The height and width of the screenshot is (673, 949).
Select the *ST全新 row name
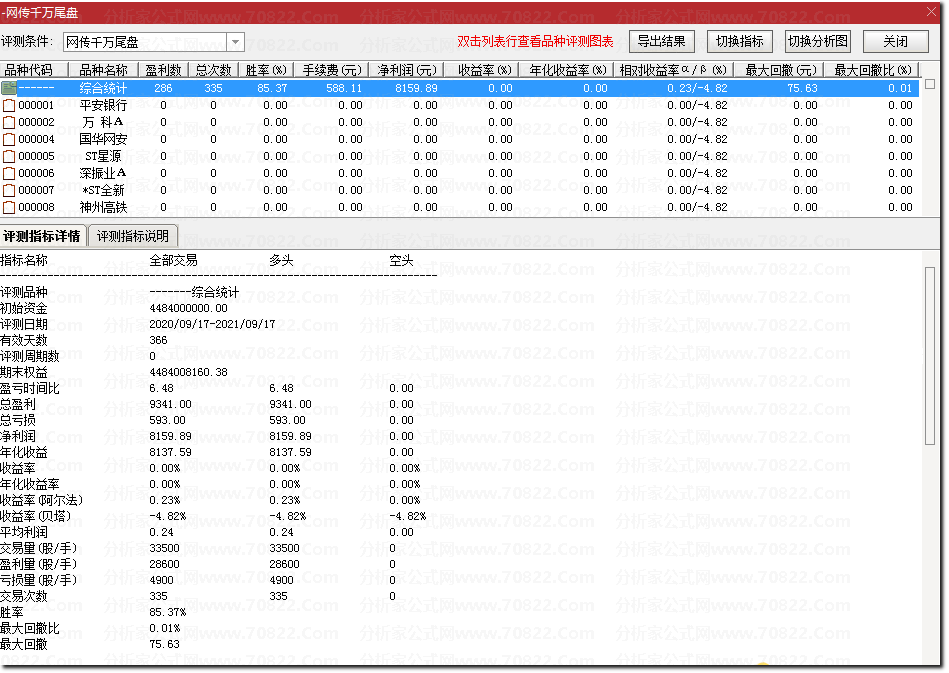pos(103,190)
